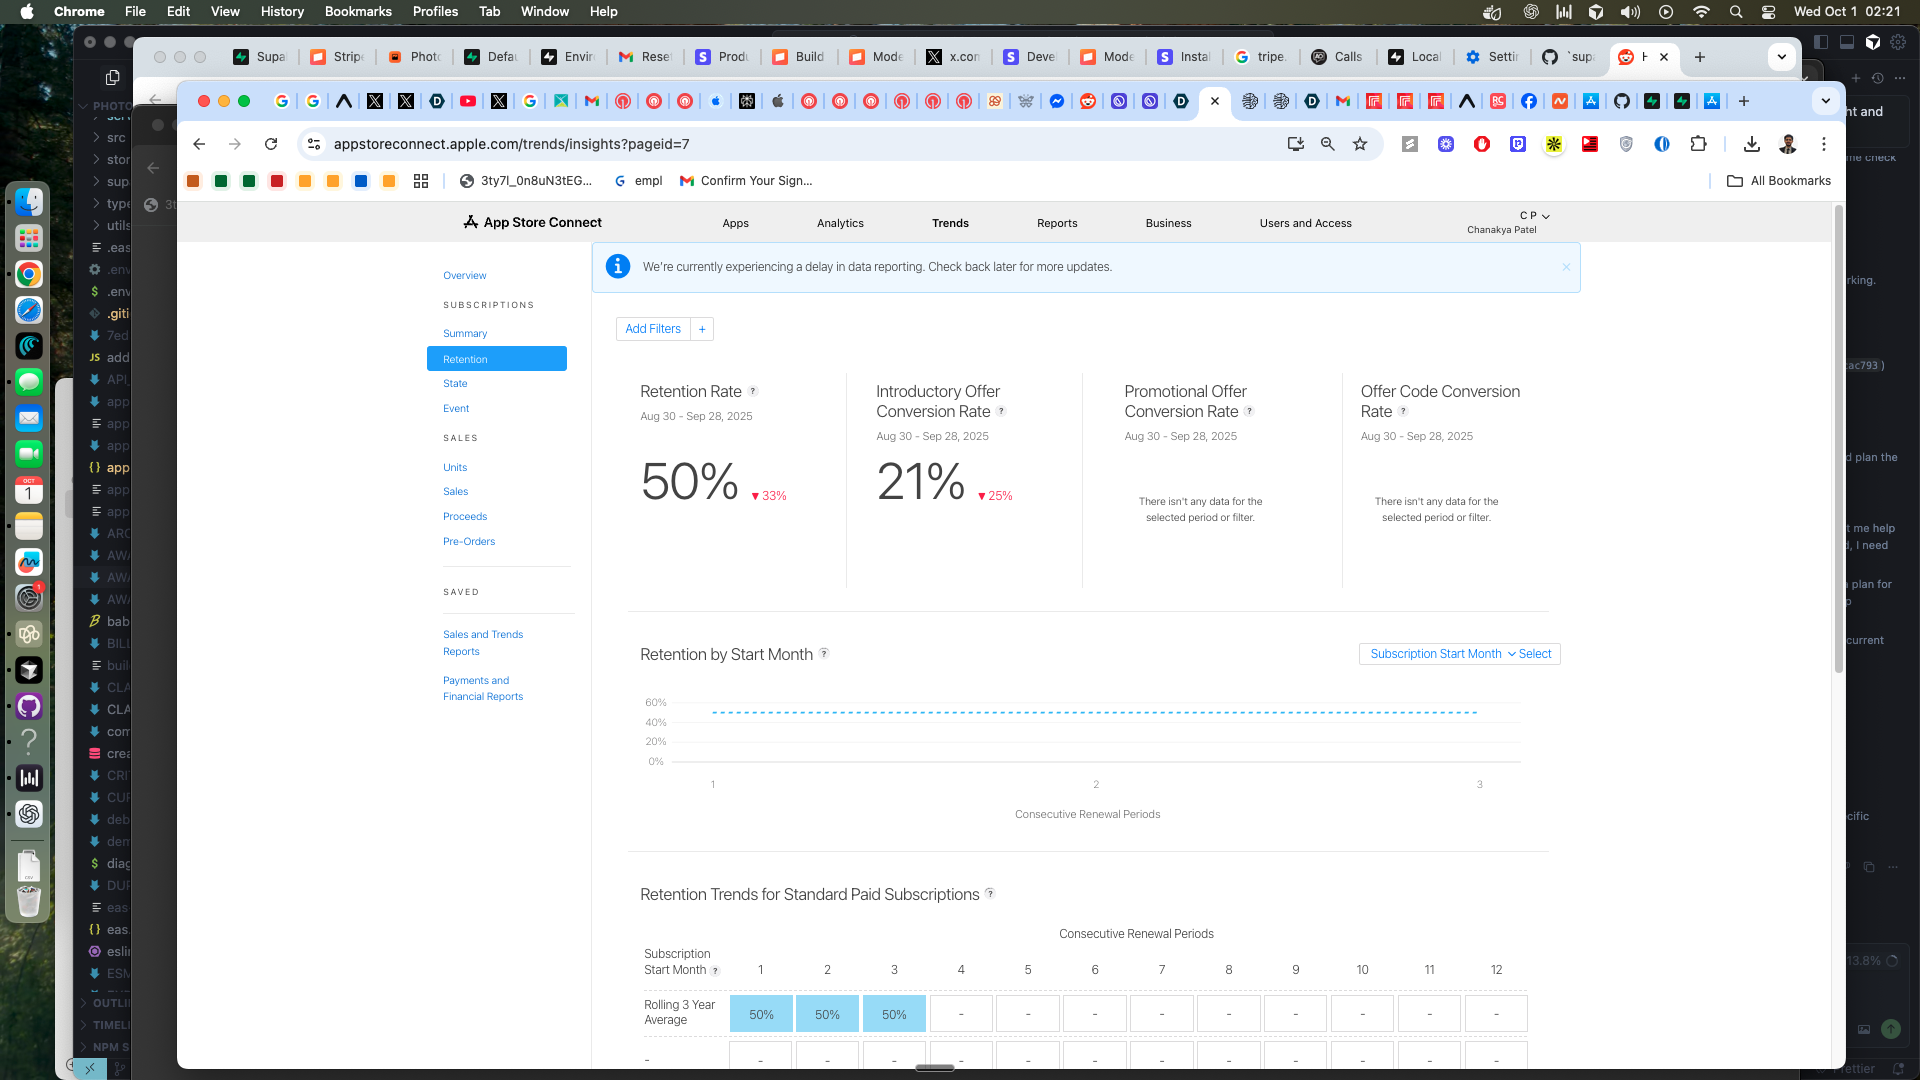Expand the Chrome tab search dropdown arrow

(1825, 101)
